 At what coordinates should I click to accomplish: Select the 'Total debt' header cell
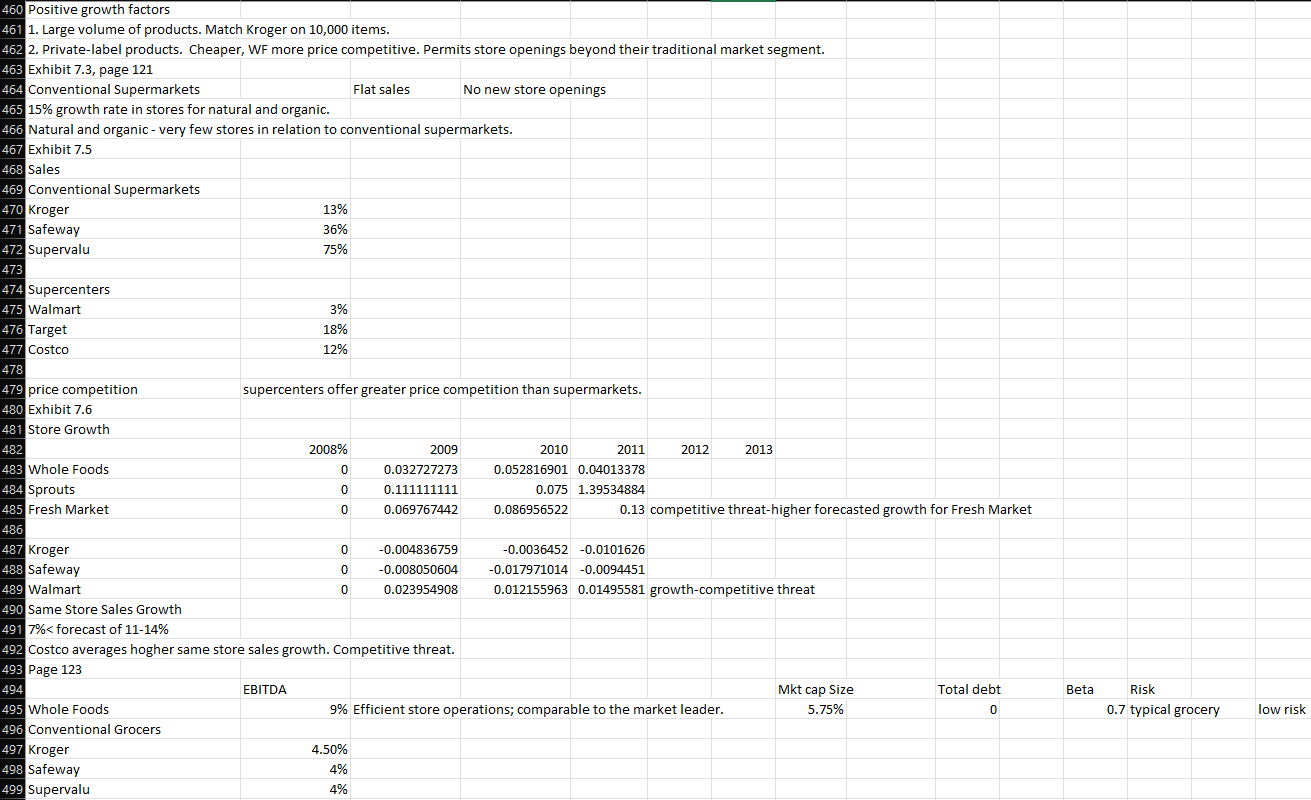coord(969,690)
